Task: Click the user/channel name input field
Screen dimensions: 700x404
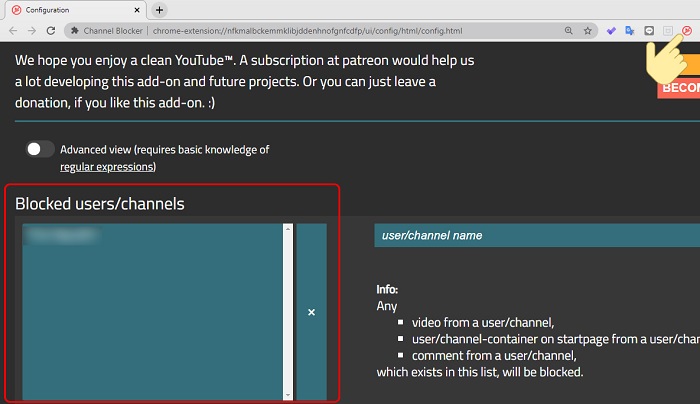Action: (536, 236)
